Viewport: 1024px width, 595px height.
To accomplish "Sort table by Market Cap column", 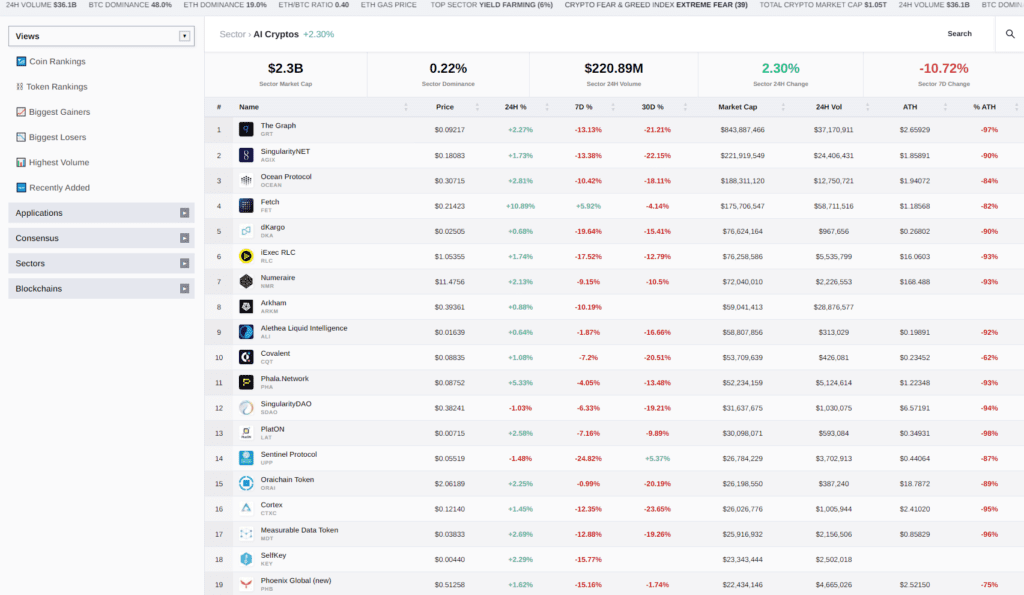I will pyautogui.click(x=738, y=107).
